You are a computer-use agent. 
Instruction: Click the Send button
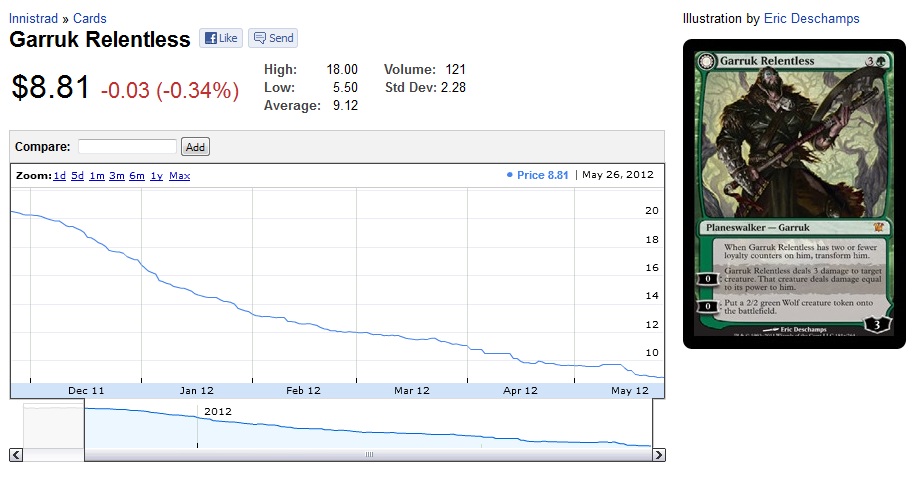coord(273,38)
